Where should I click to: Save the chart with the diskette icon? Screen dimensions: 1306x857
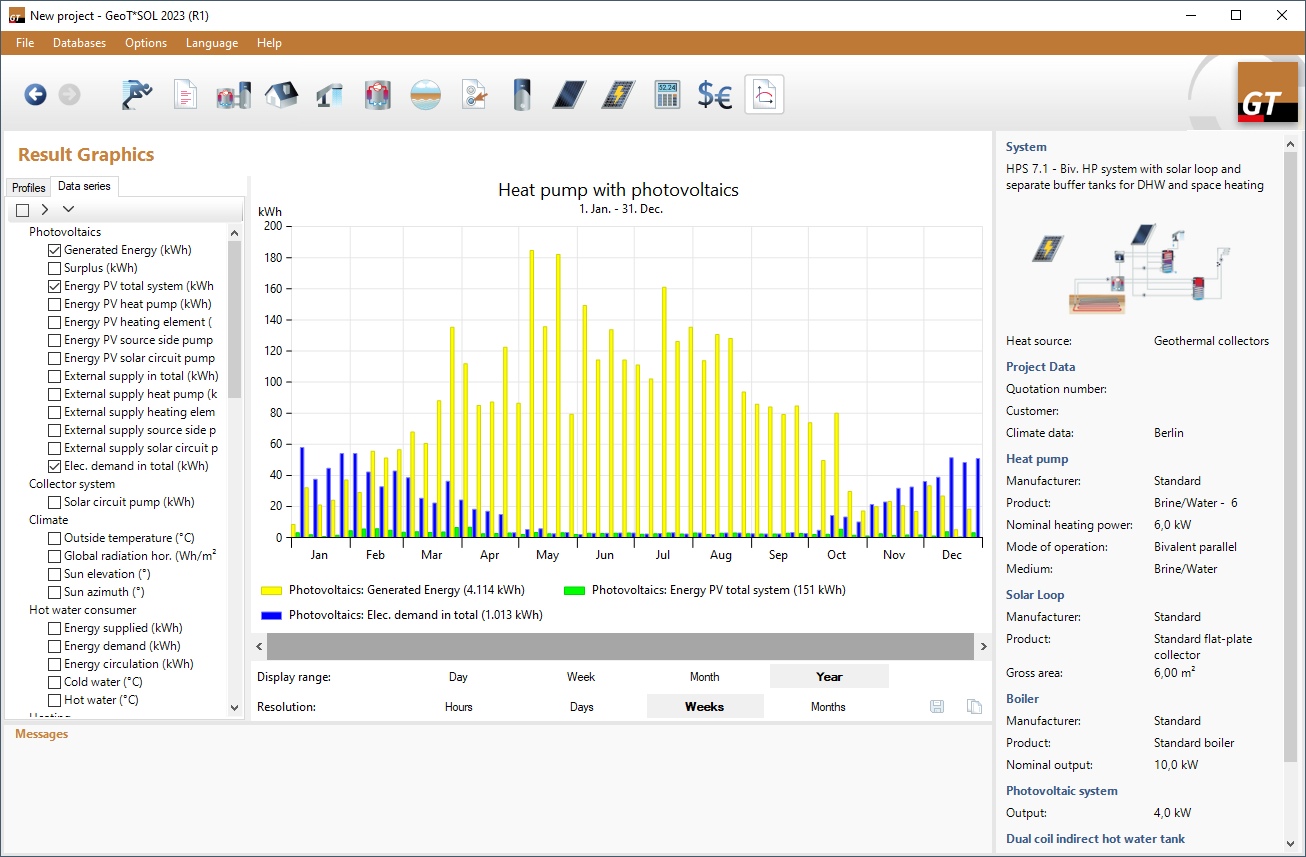tap(937, 707)
